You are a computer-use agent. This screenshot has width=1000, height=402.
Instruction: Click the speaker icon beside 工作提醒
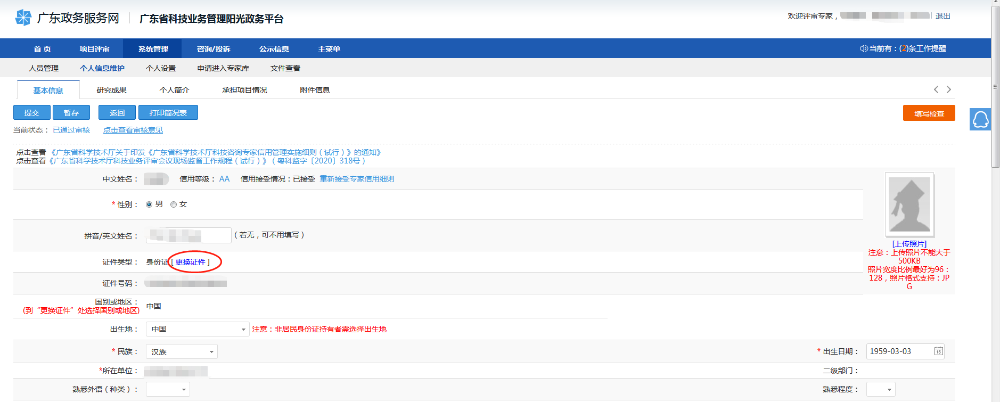click(x=863, y=48)
